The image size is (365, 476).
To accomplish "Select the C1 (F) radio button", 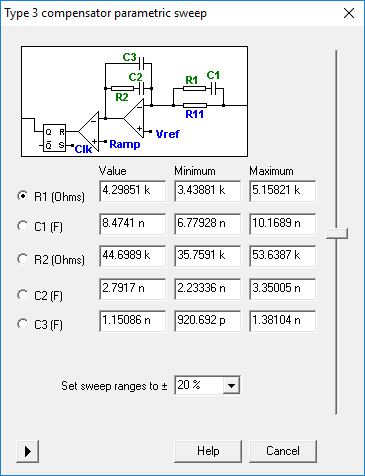I will click(x=40, y=227).
